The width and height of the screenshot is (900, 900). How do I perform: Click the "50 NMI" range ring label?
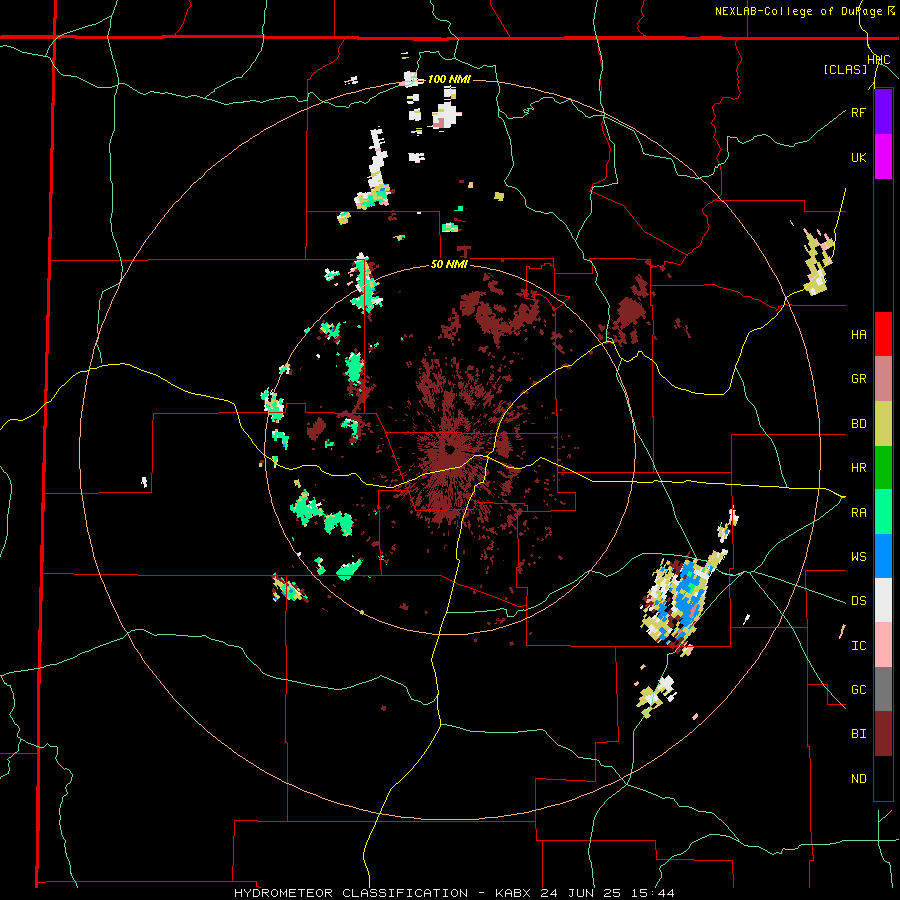click(x=449, y=265)
